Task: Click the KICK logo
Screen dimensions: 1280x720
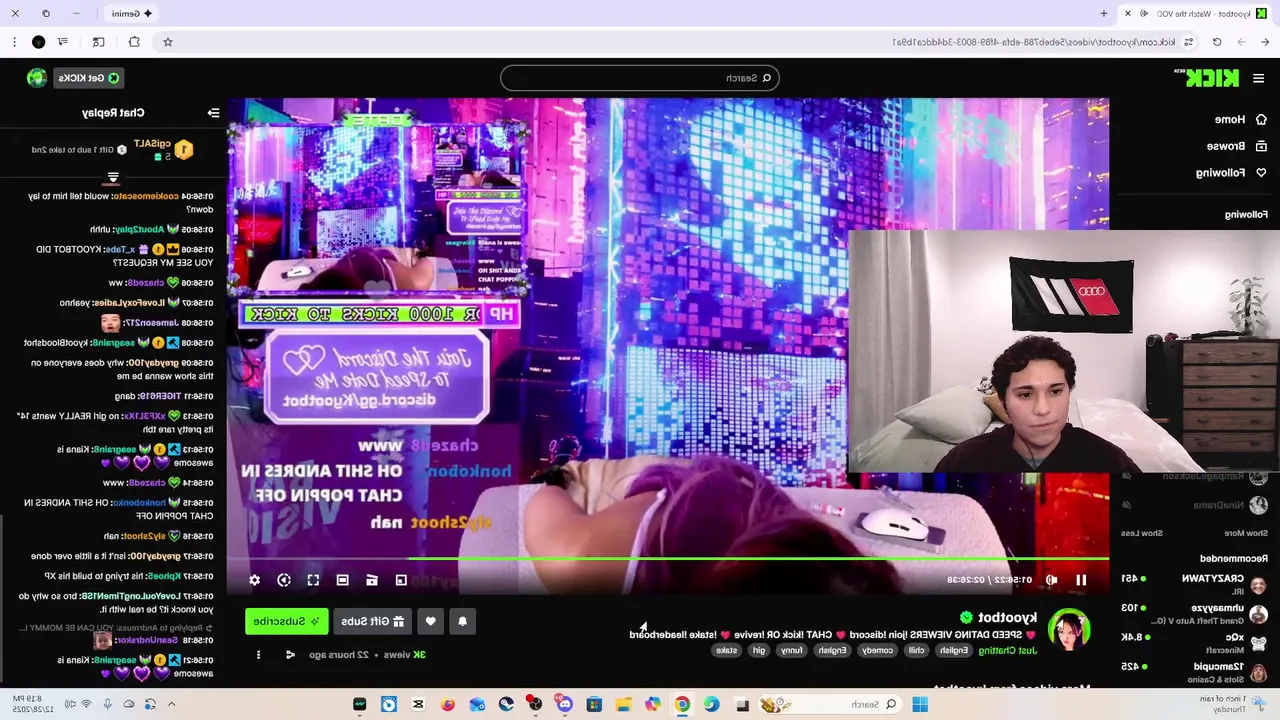Action: [1212, 78]
